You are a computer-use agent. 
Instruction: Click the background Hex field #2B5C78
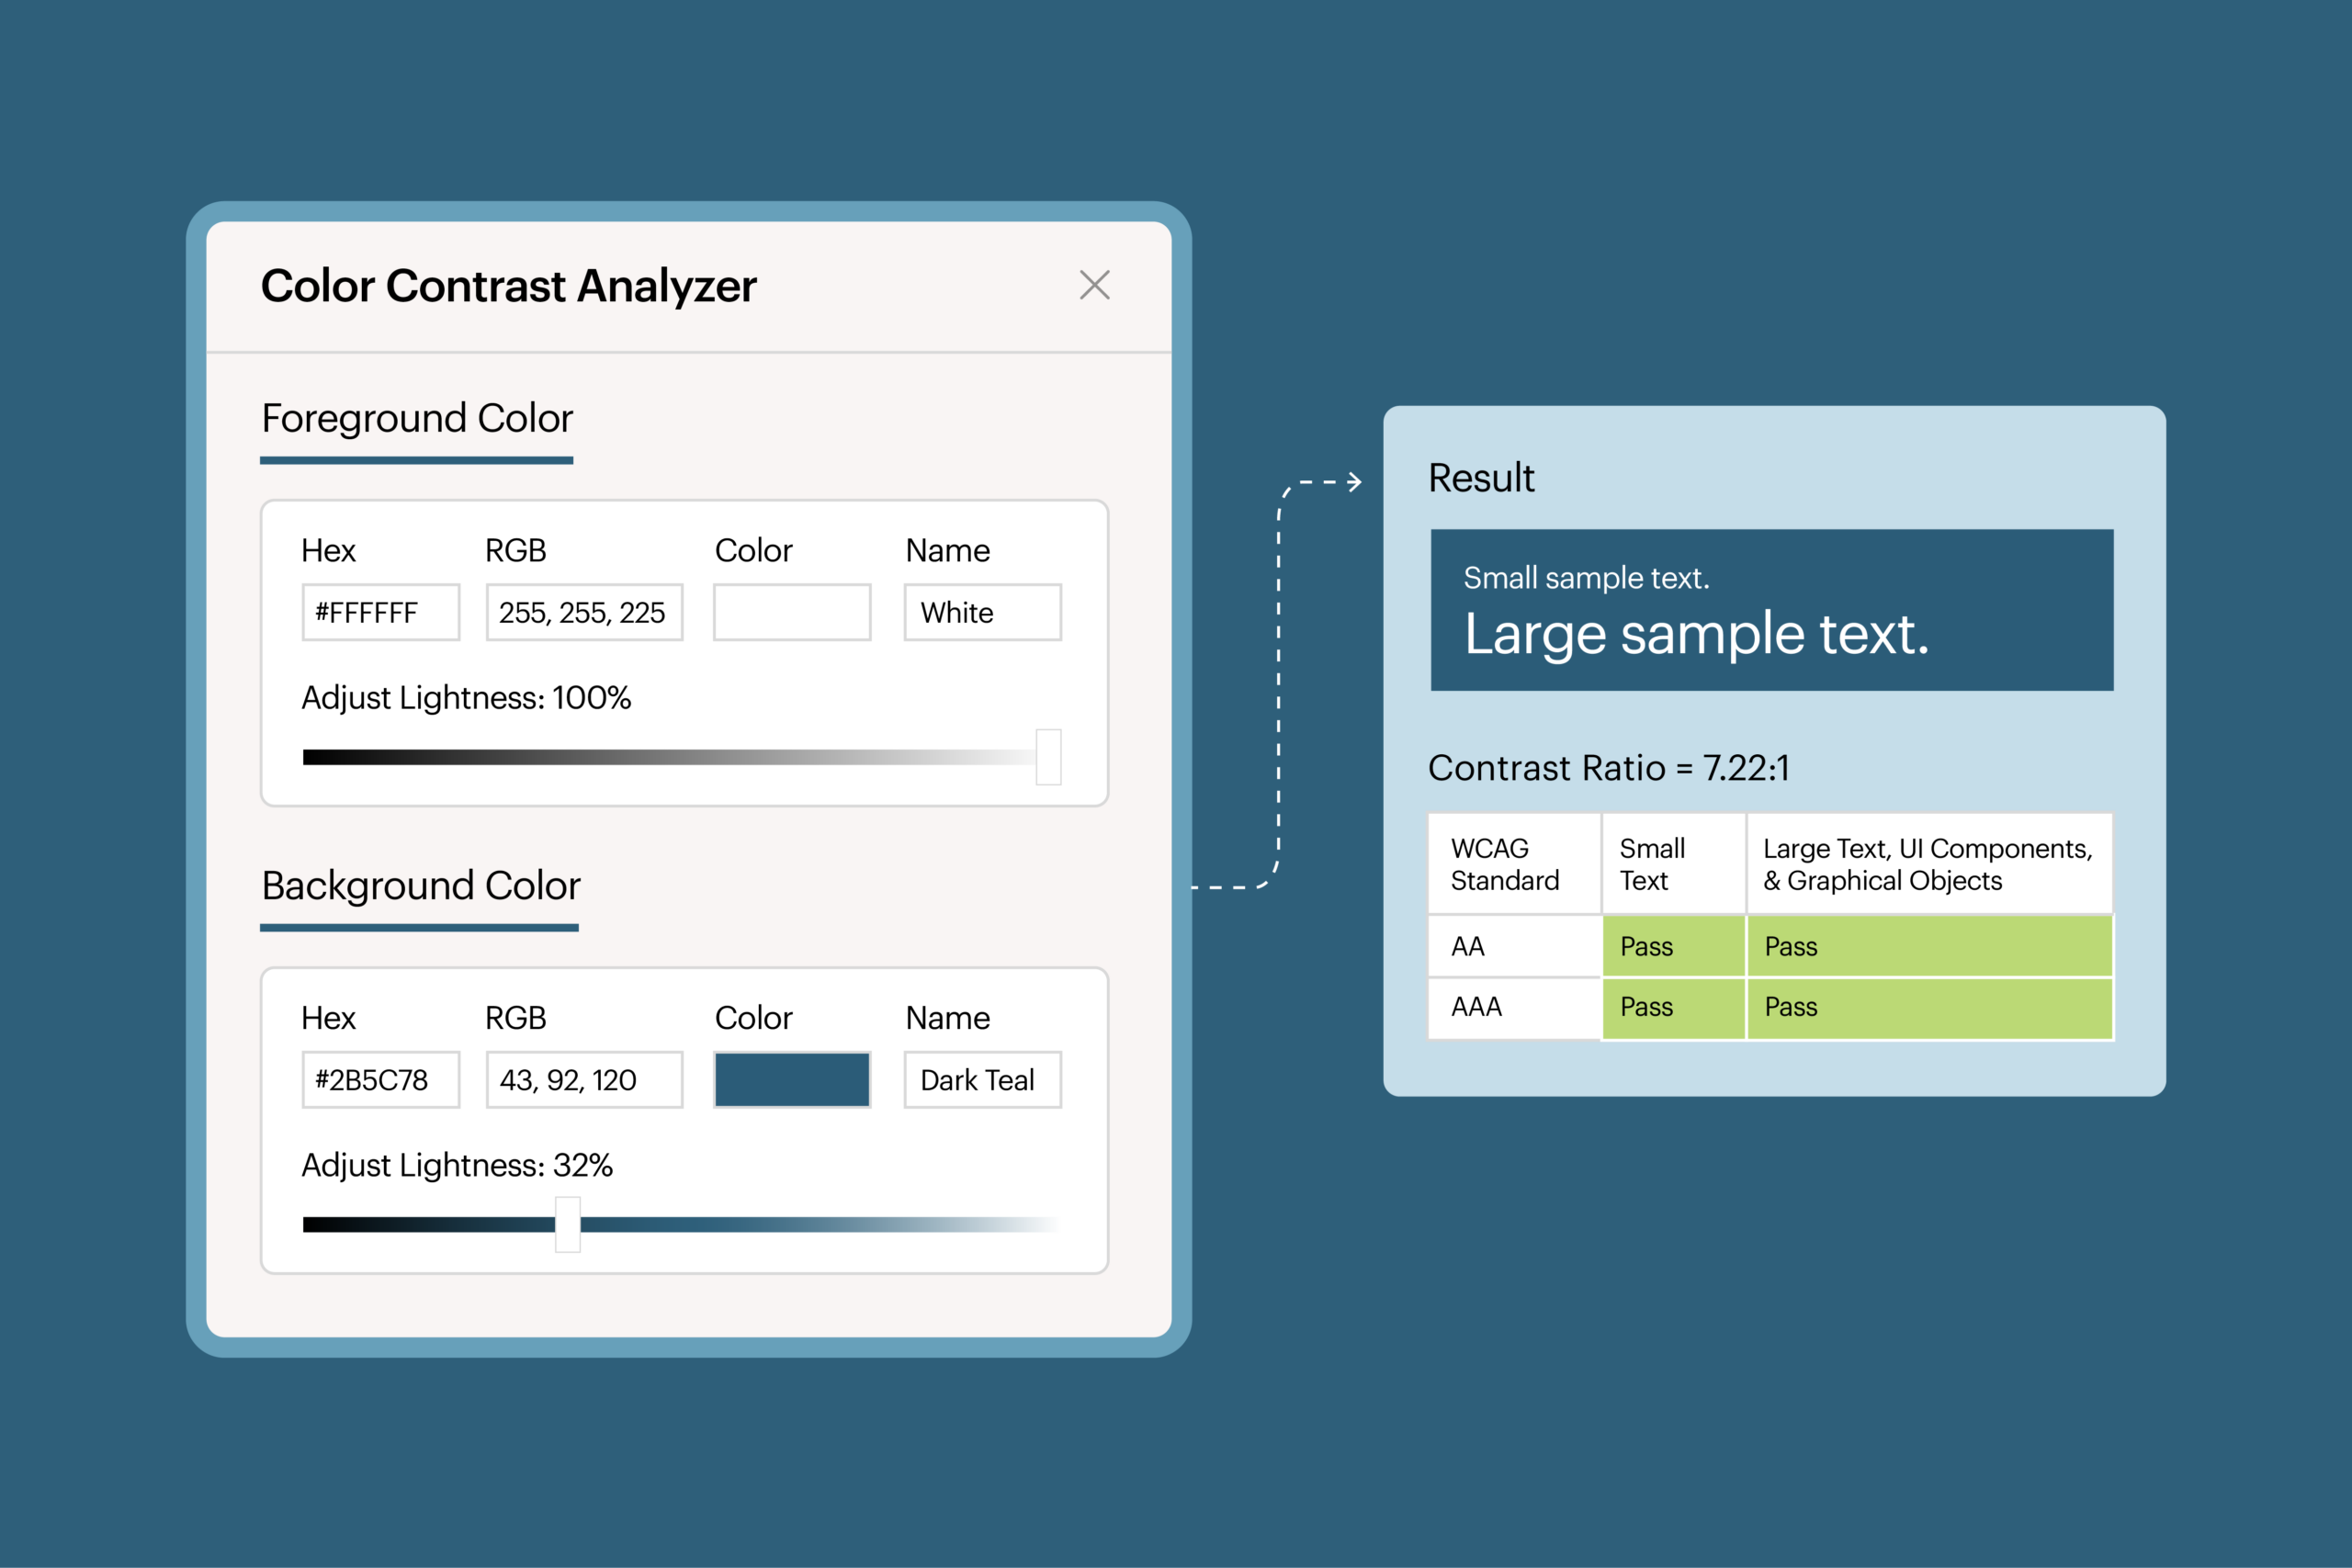(x=380, y=1080)
